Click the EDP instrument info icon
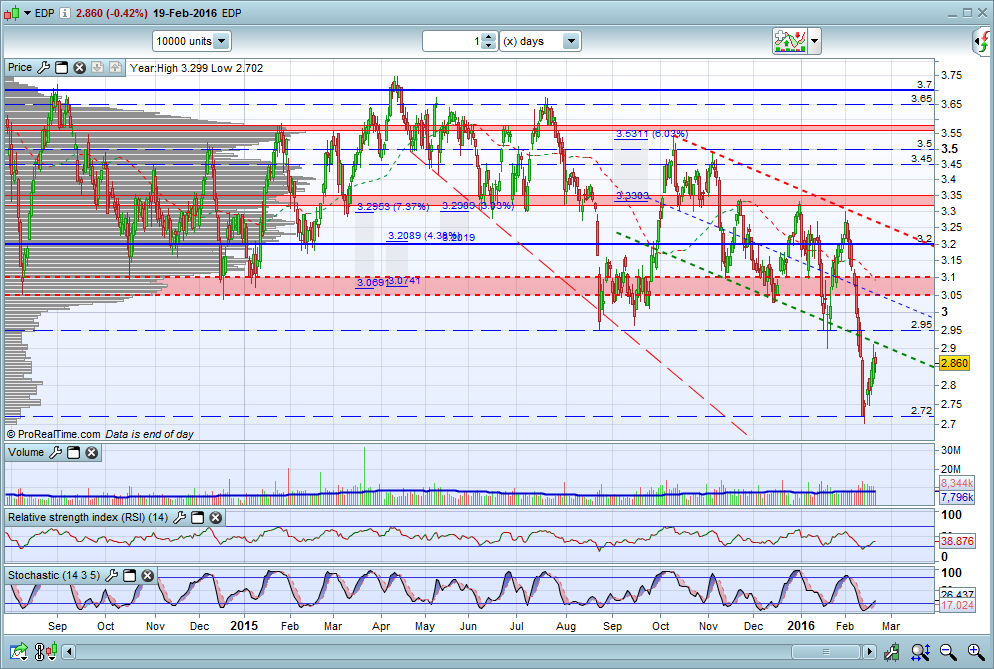 click(65, 12)
